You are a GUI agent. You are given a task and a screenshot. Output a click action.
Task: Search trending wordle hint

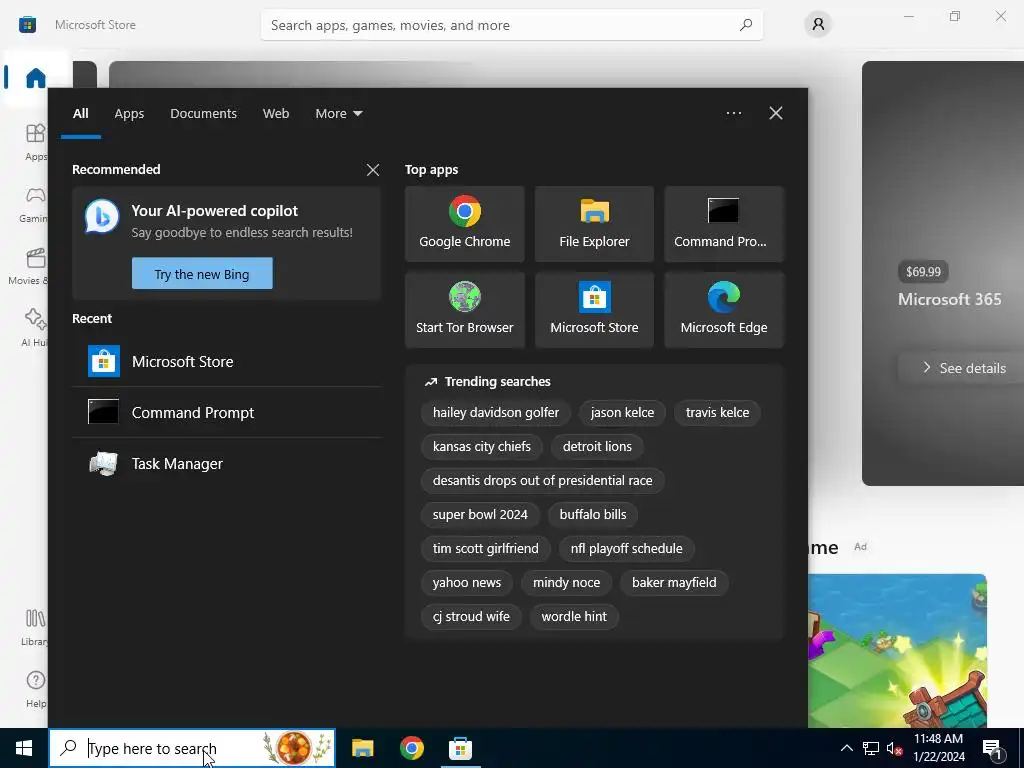coord(574,616)
